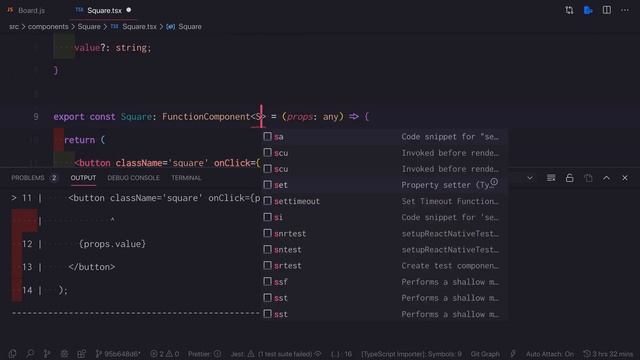Image resolution: width=640 pixels, height=360 pixels.
Task: Choose the 'sntest' suggestion
Action: point(384,249)
